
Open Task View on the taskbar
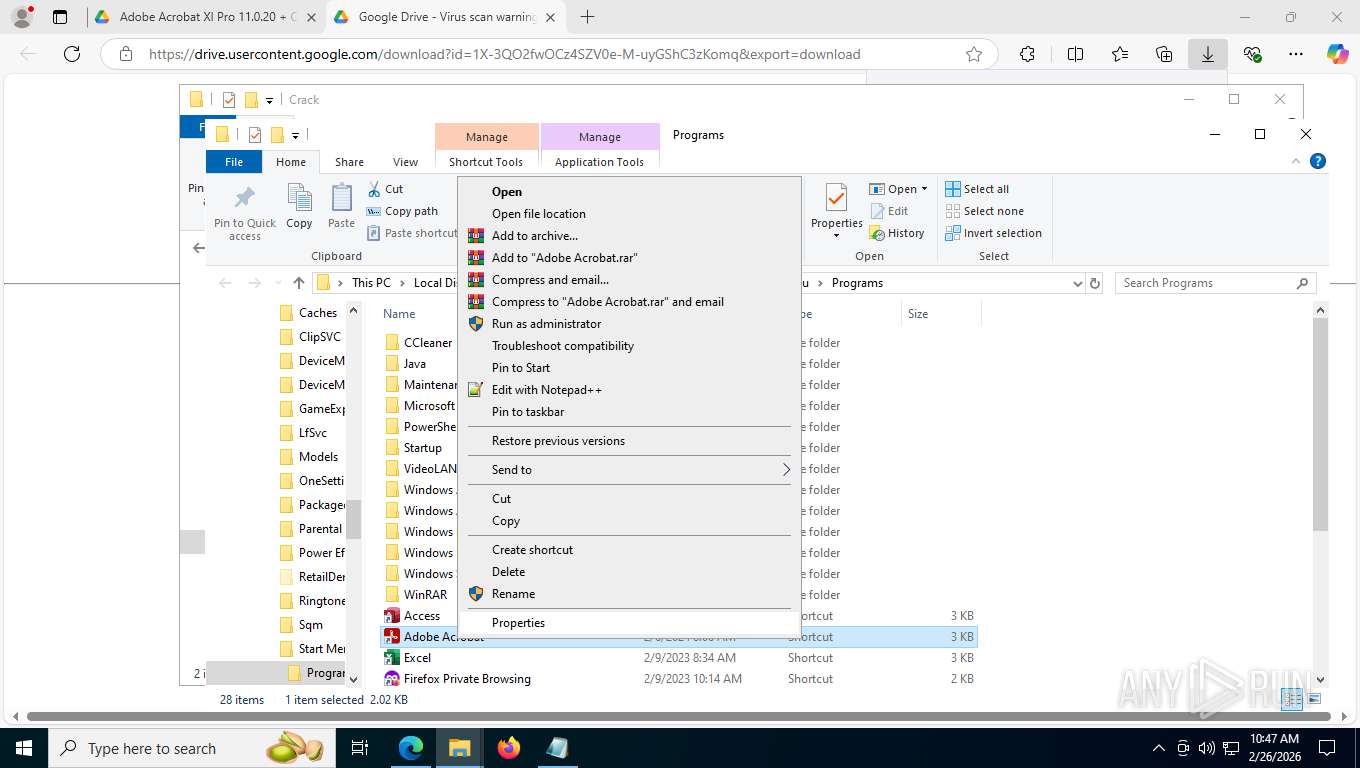[x=361, y=747]
